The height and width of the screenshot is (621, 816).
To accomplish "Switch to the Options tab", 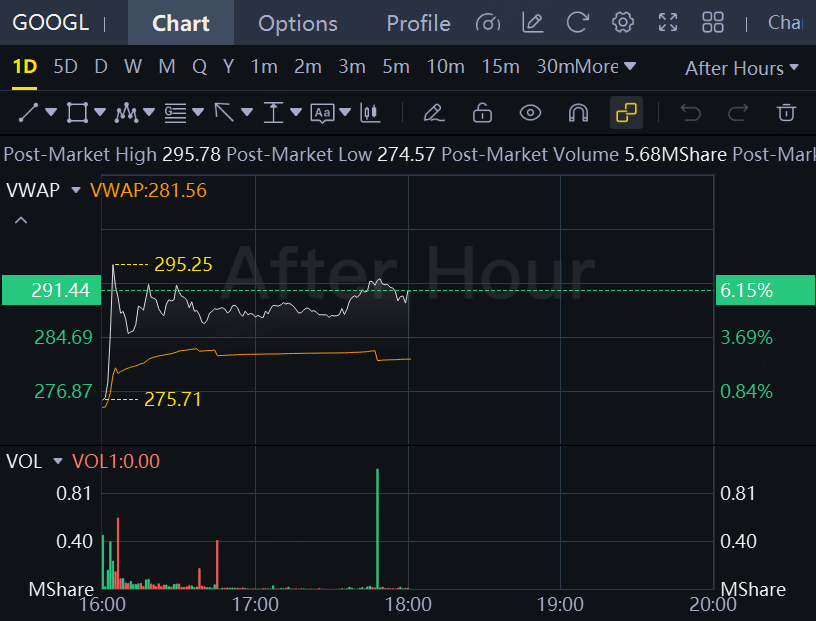I will [x=298, y=23].
